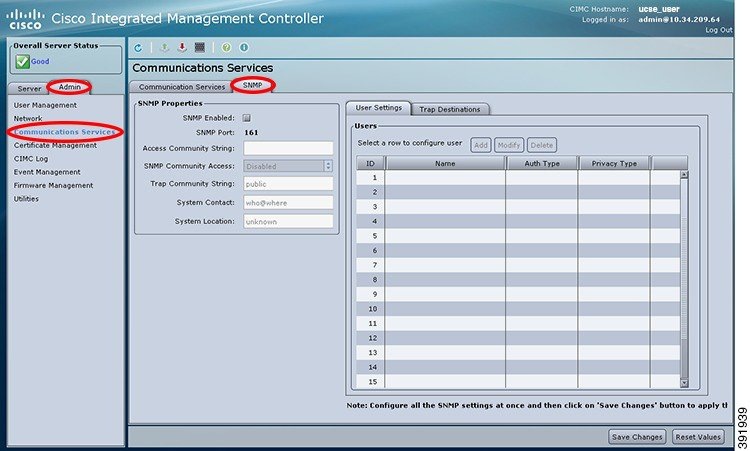The width and height of the screenshot is (750, 451).
Task: Click the Log Out link
Action: (x=718, y=30)
